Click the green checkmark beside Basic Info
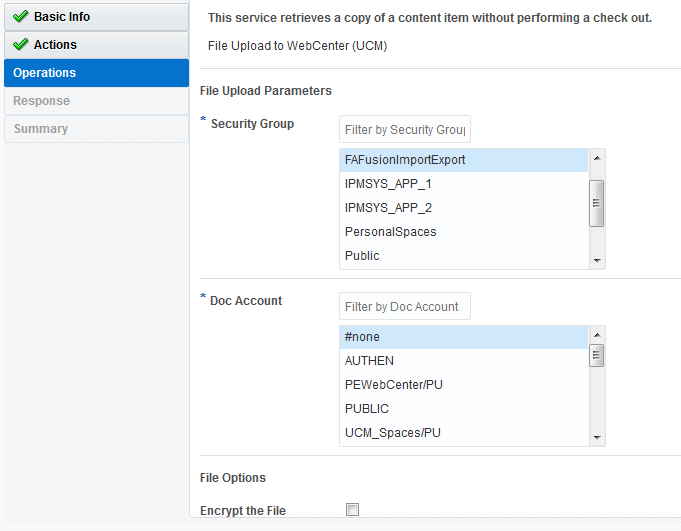Image resolution: width=681 pixels, height=531 pixels. 20,16
